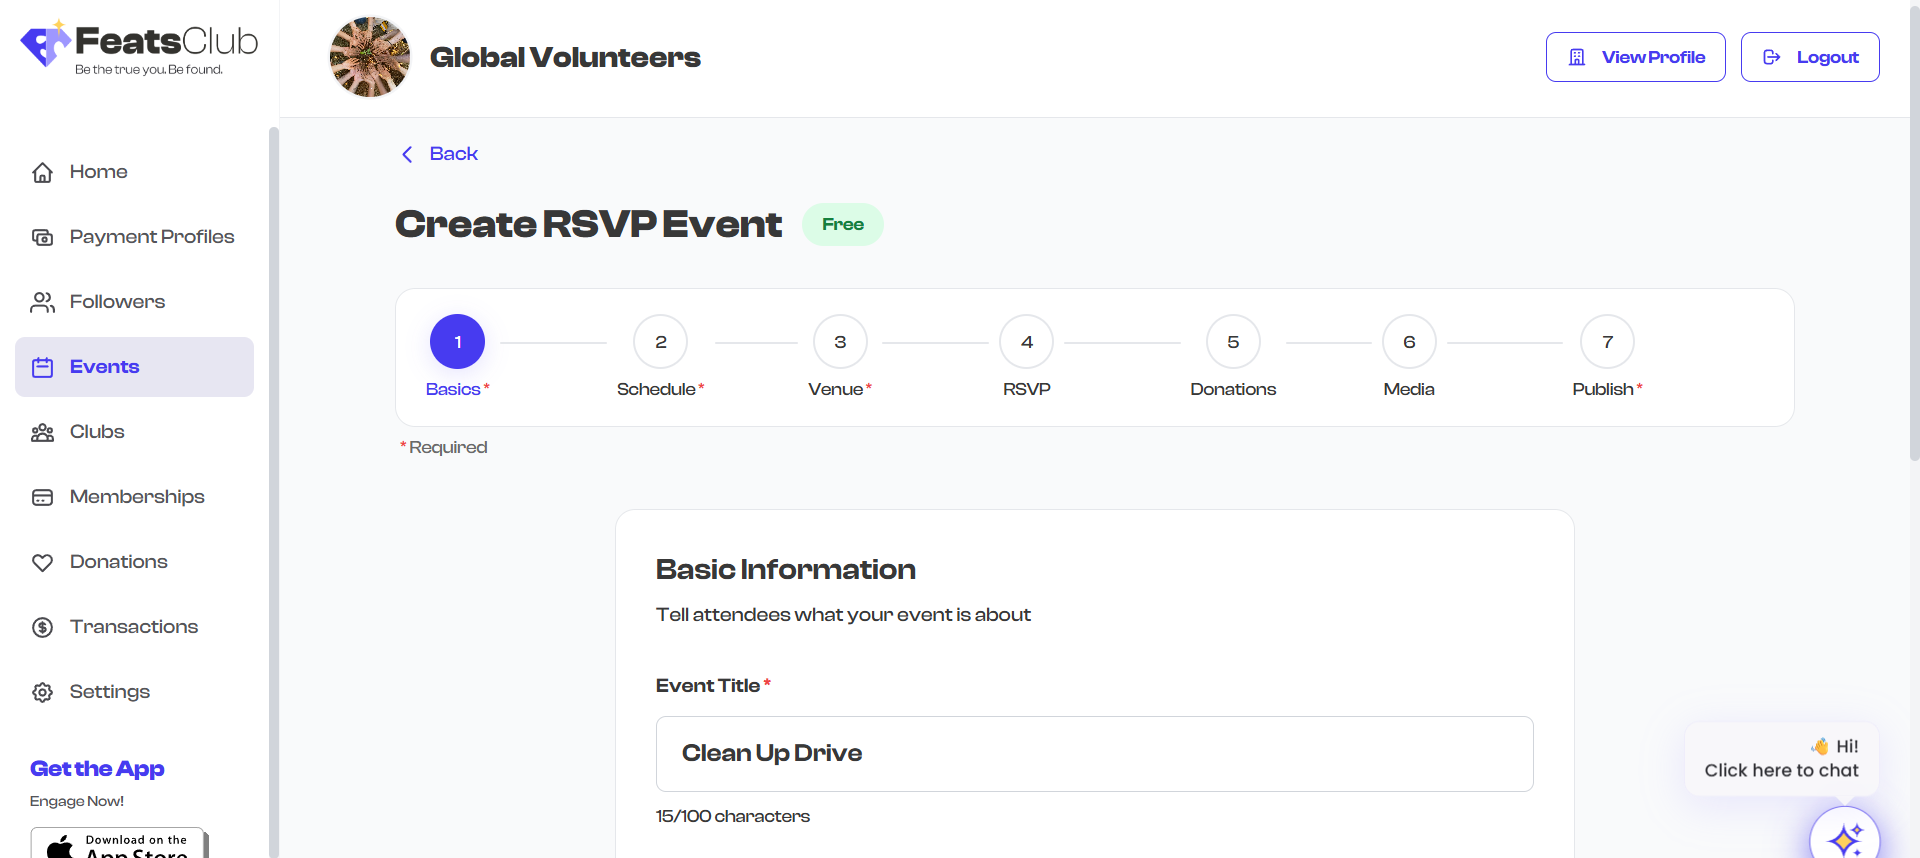The height and width of the screenshot is (858, 1920).
Task: View the Transactions page
Action: (x=134, y=627)
